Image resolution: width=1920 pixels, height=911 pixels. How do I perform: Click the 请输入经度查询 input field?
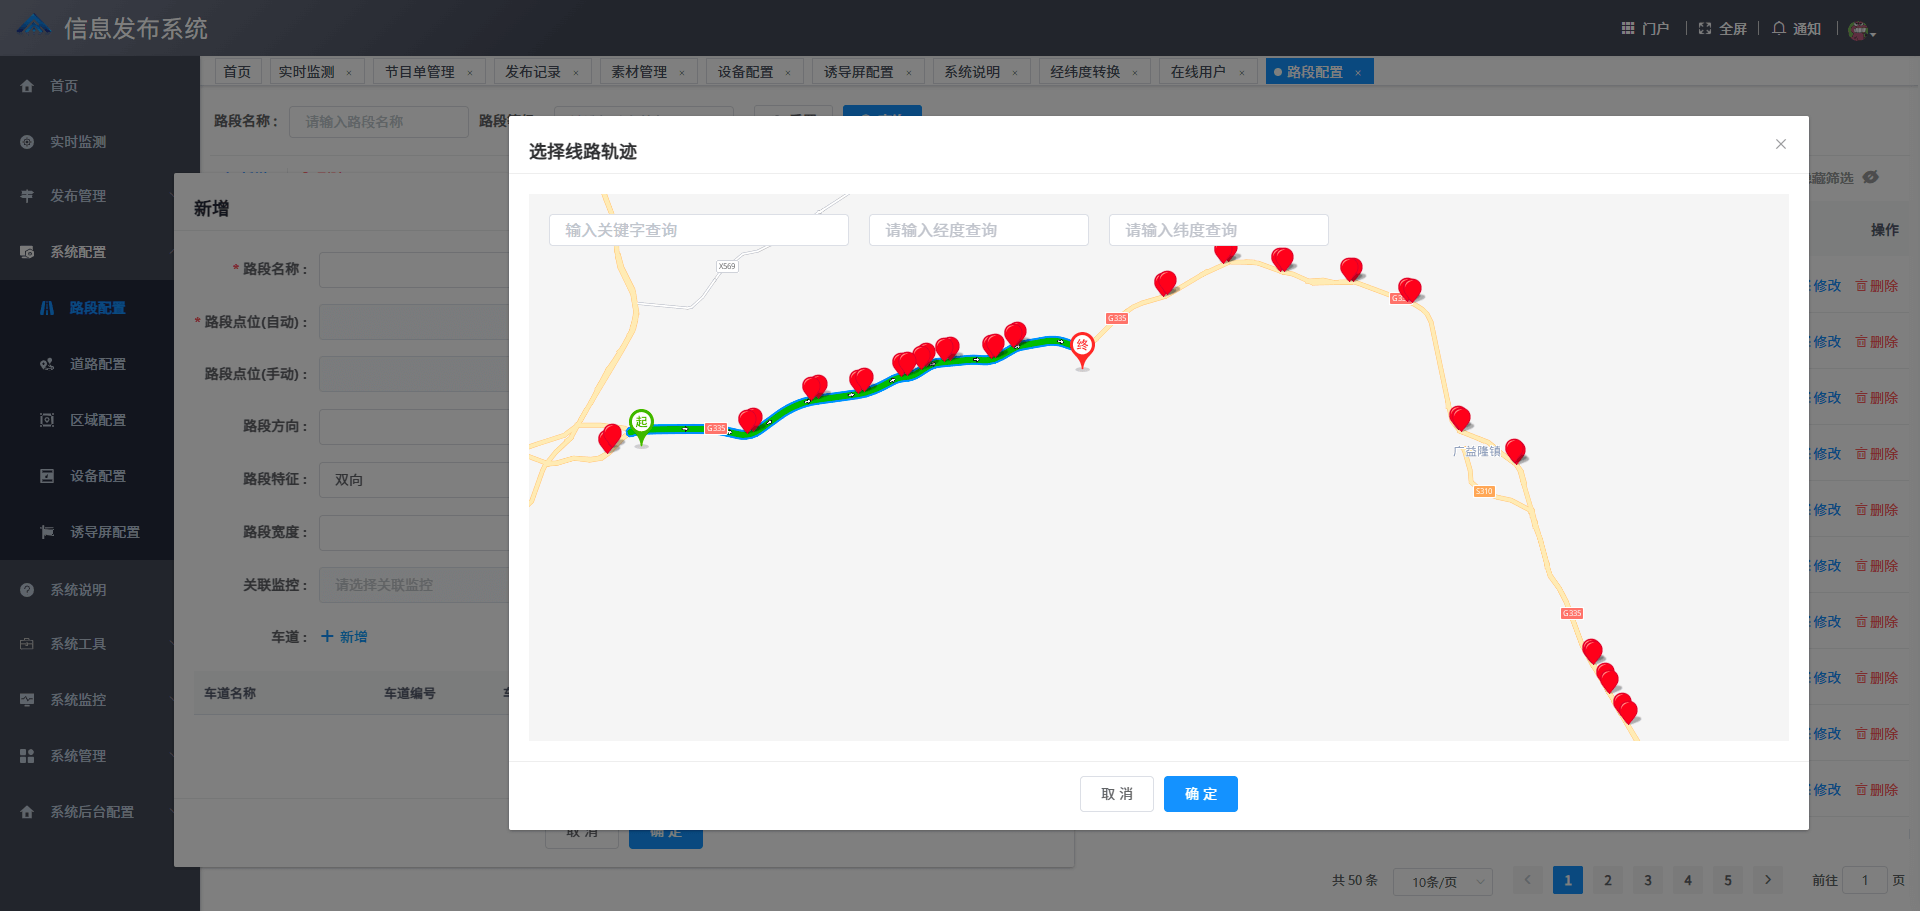978,230
